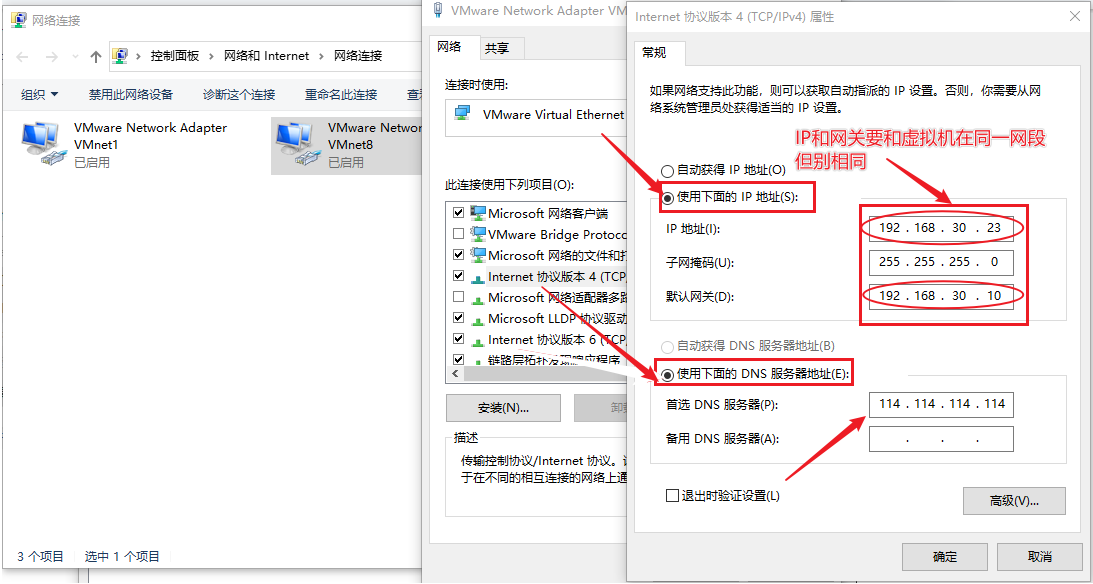Click the VMware Virtual Ethernet adapter icon
1093x584 pixels.
(463, 114)
